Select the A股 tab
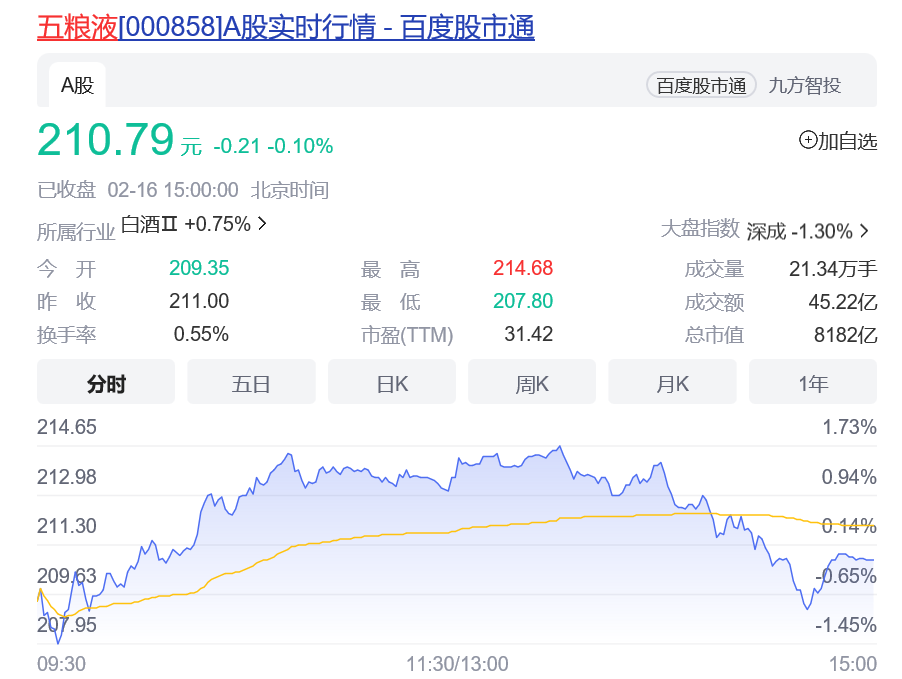This screenshot has width=902, height=679. click(77, 85)
